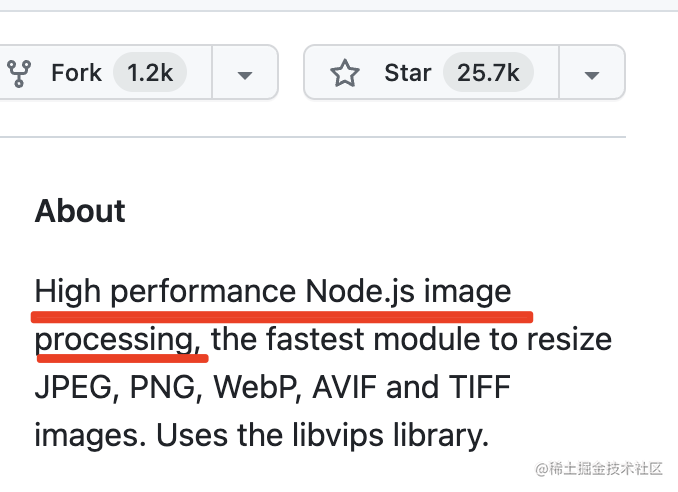Click the word "AVIF" in description
678x492 pixels.
point(372,387)
